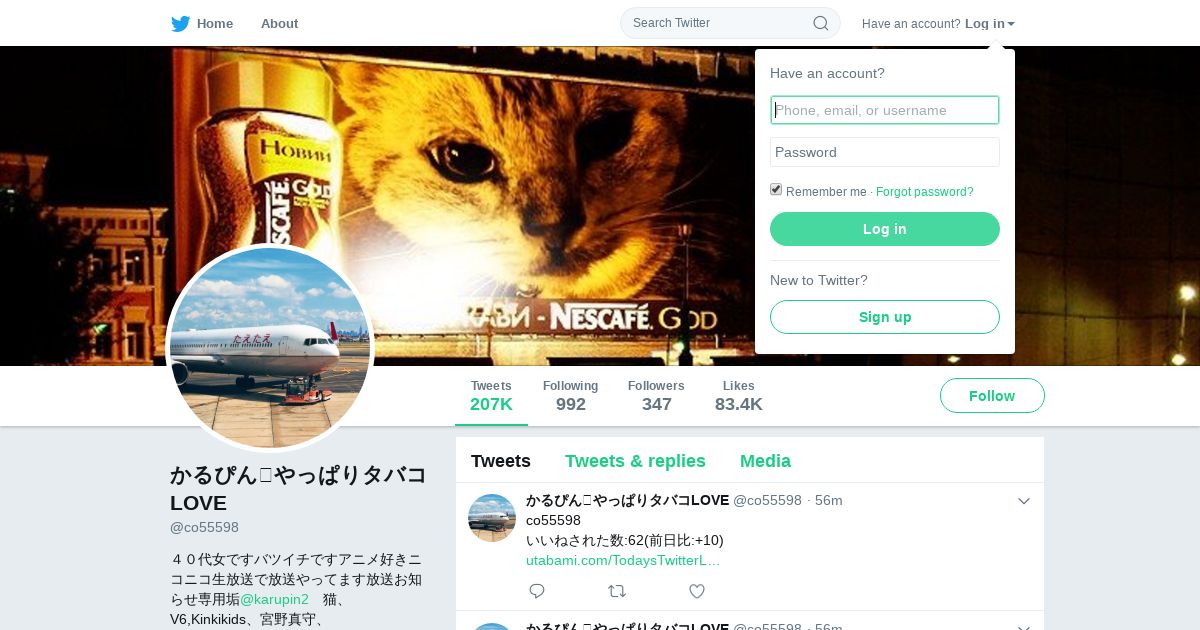Toggle the Remember me checkbox
Screen dimensions: 1200x630
(x=776, y=189)
